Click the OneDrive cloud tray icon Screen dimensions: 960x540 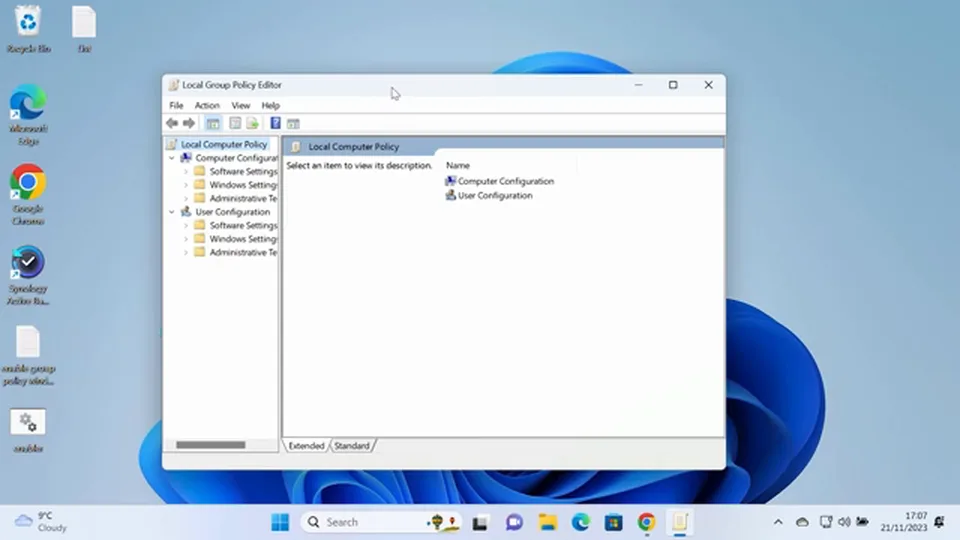click(802, 522)
